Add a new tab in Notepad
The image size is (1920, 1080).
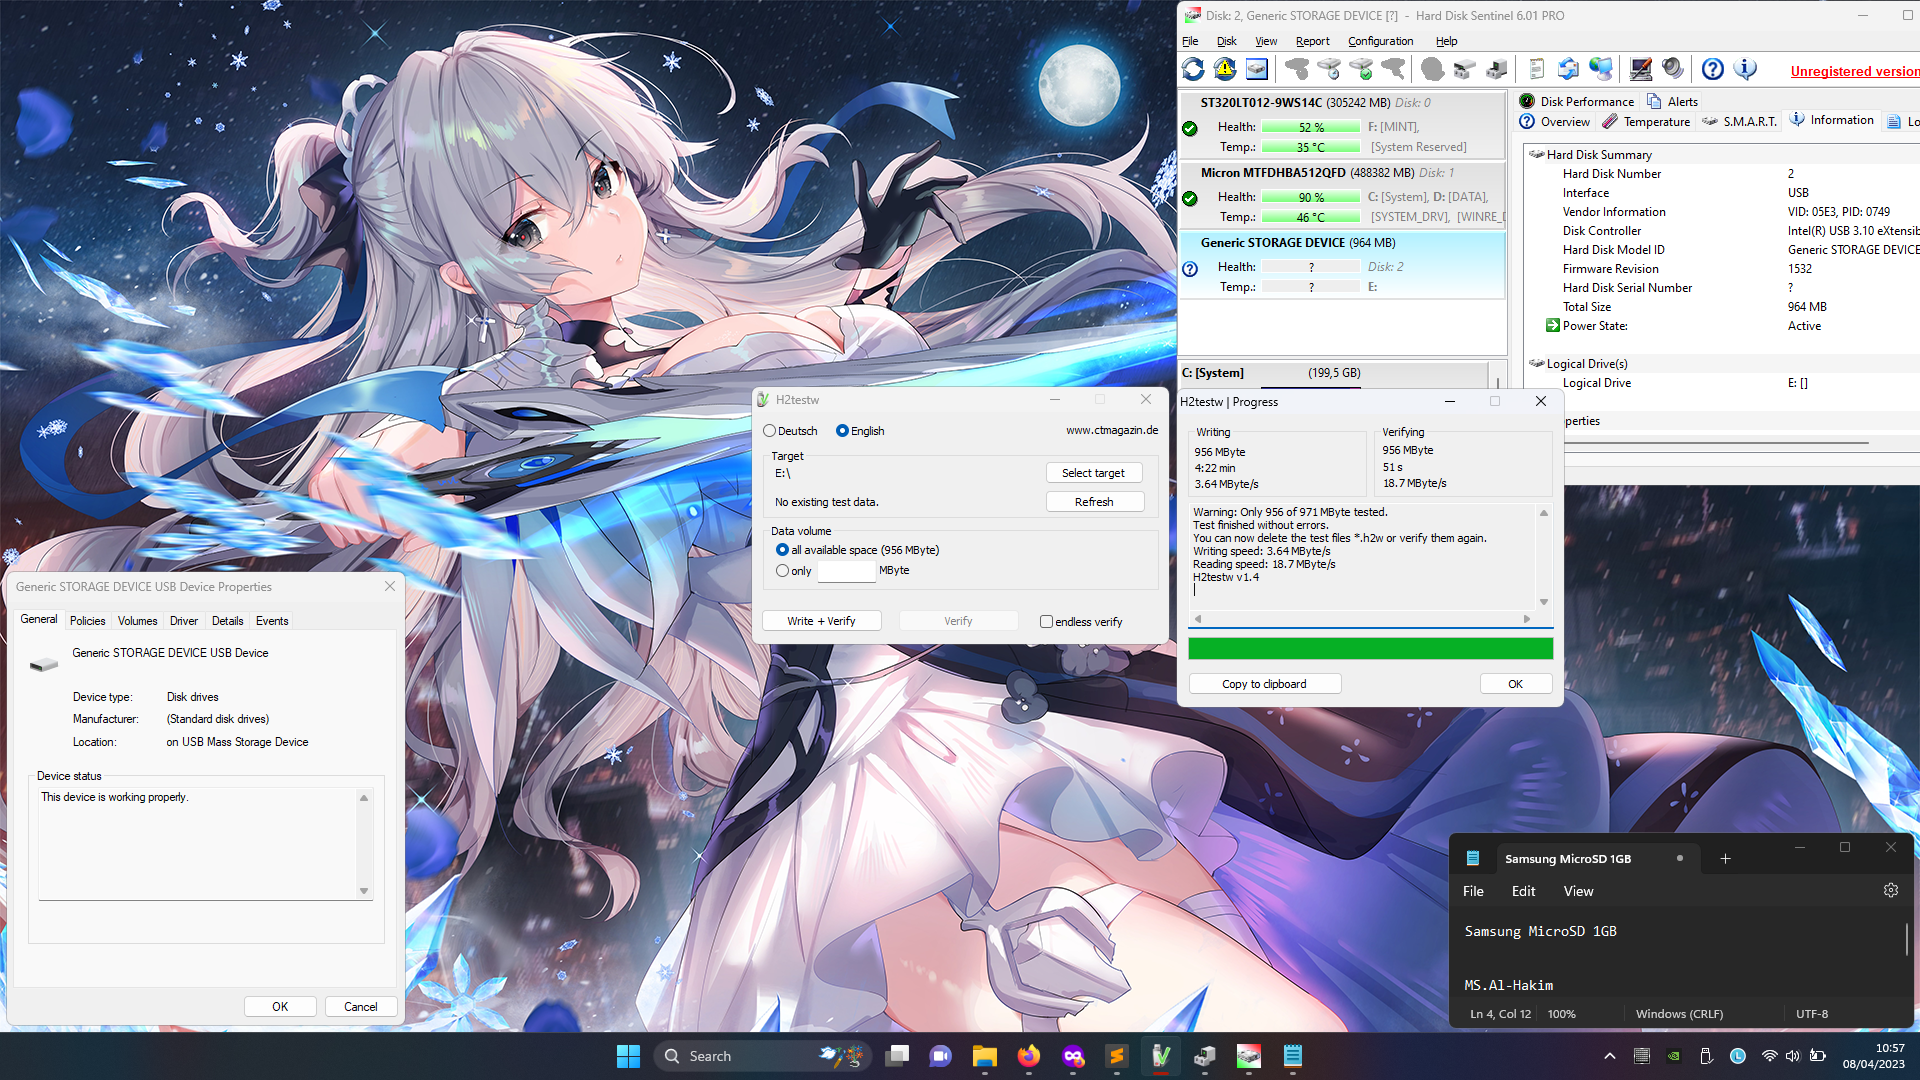pos(1725,859)
